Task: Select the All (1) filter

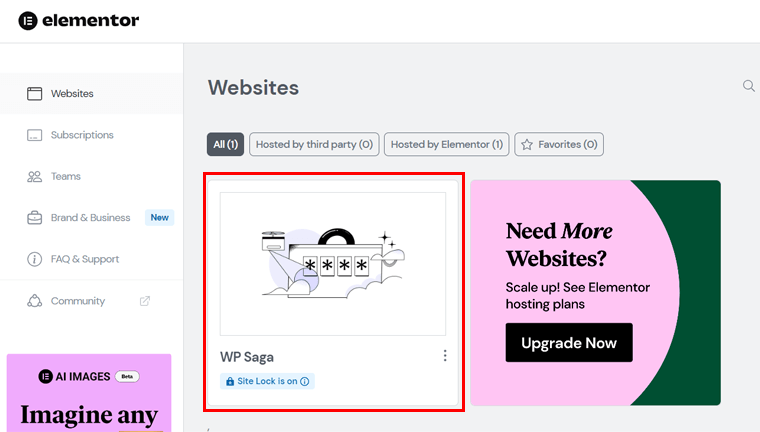Action: click(x=225, y=144)
